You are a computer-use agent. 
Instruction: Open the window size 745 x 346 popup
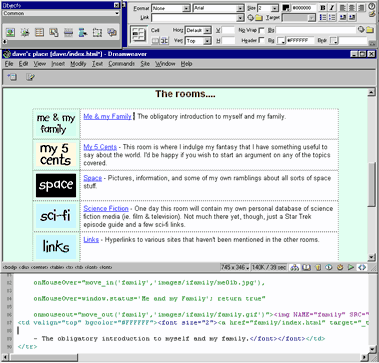click(x=235, y=267)
